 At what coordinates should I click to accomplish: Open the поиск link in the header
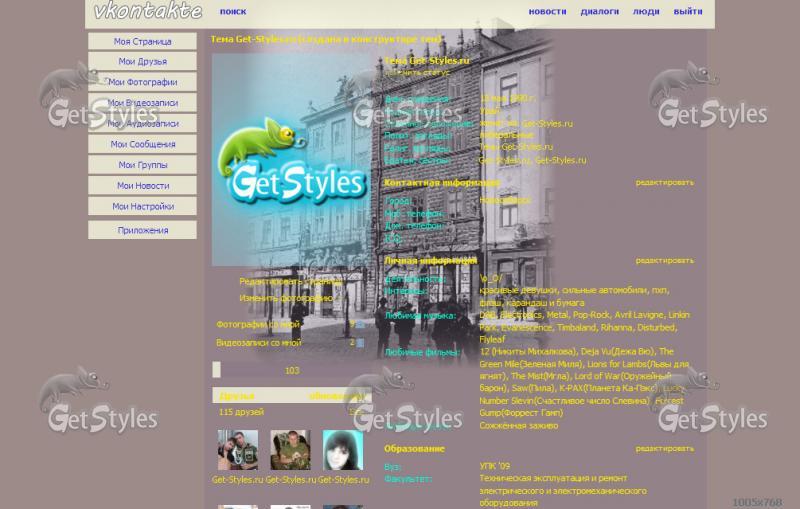[233, 11]
